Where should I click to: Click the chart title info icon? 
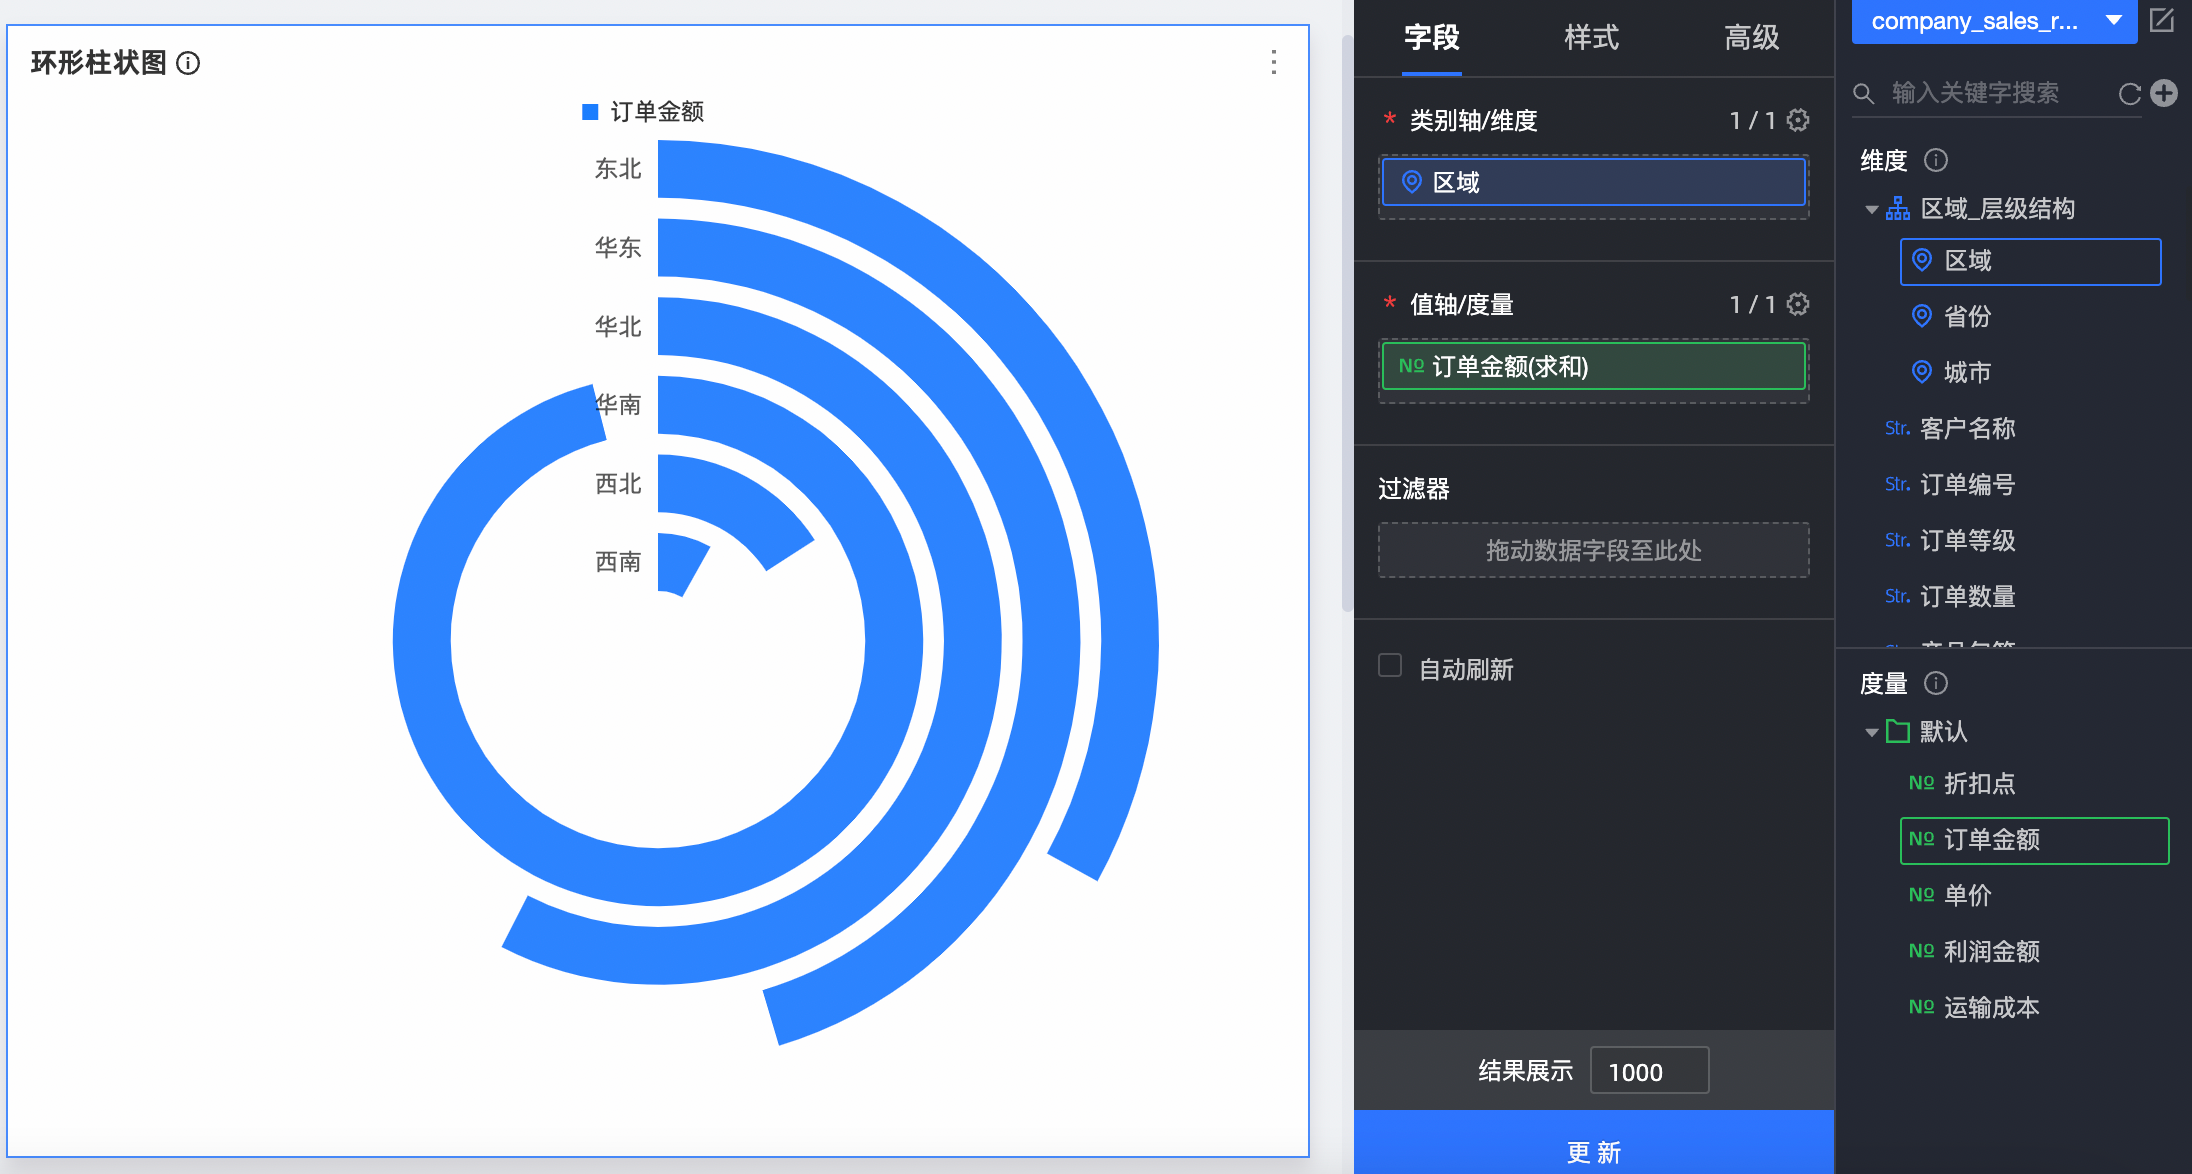coord(188,63)
